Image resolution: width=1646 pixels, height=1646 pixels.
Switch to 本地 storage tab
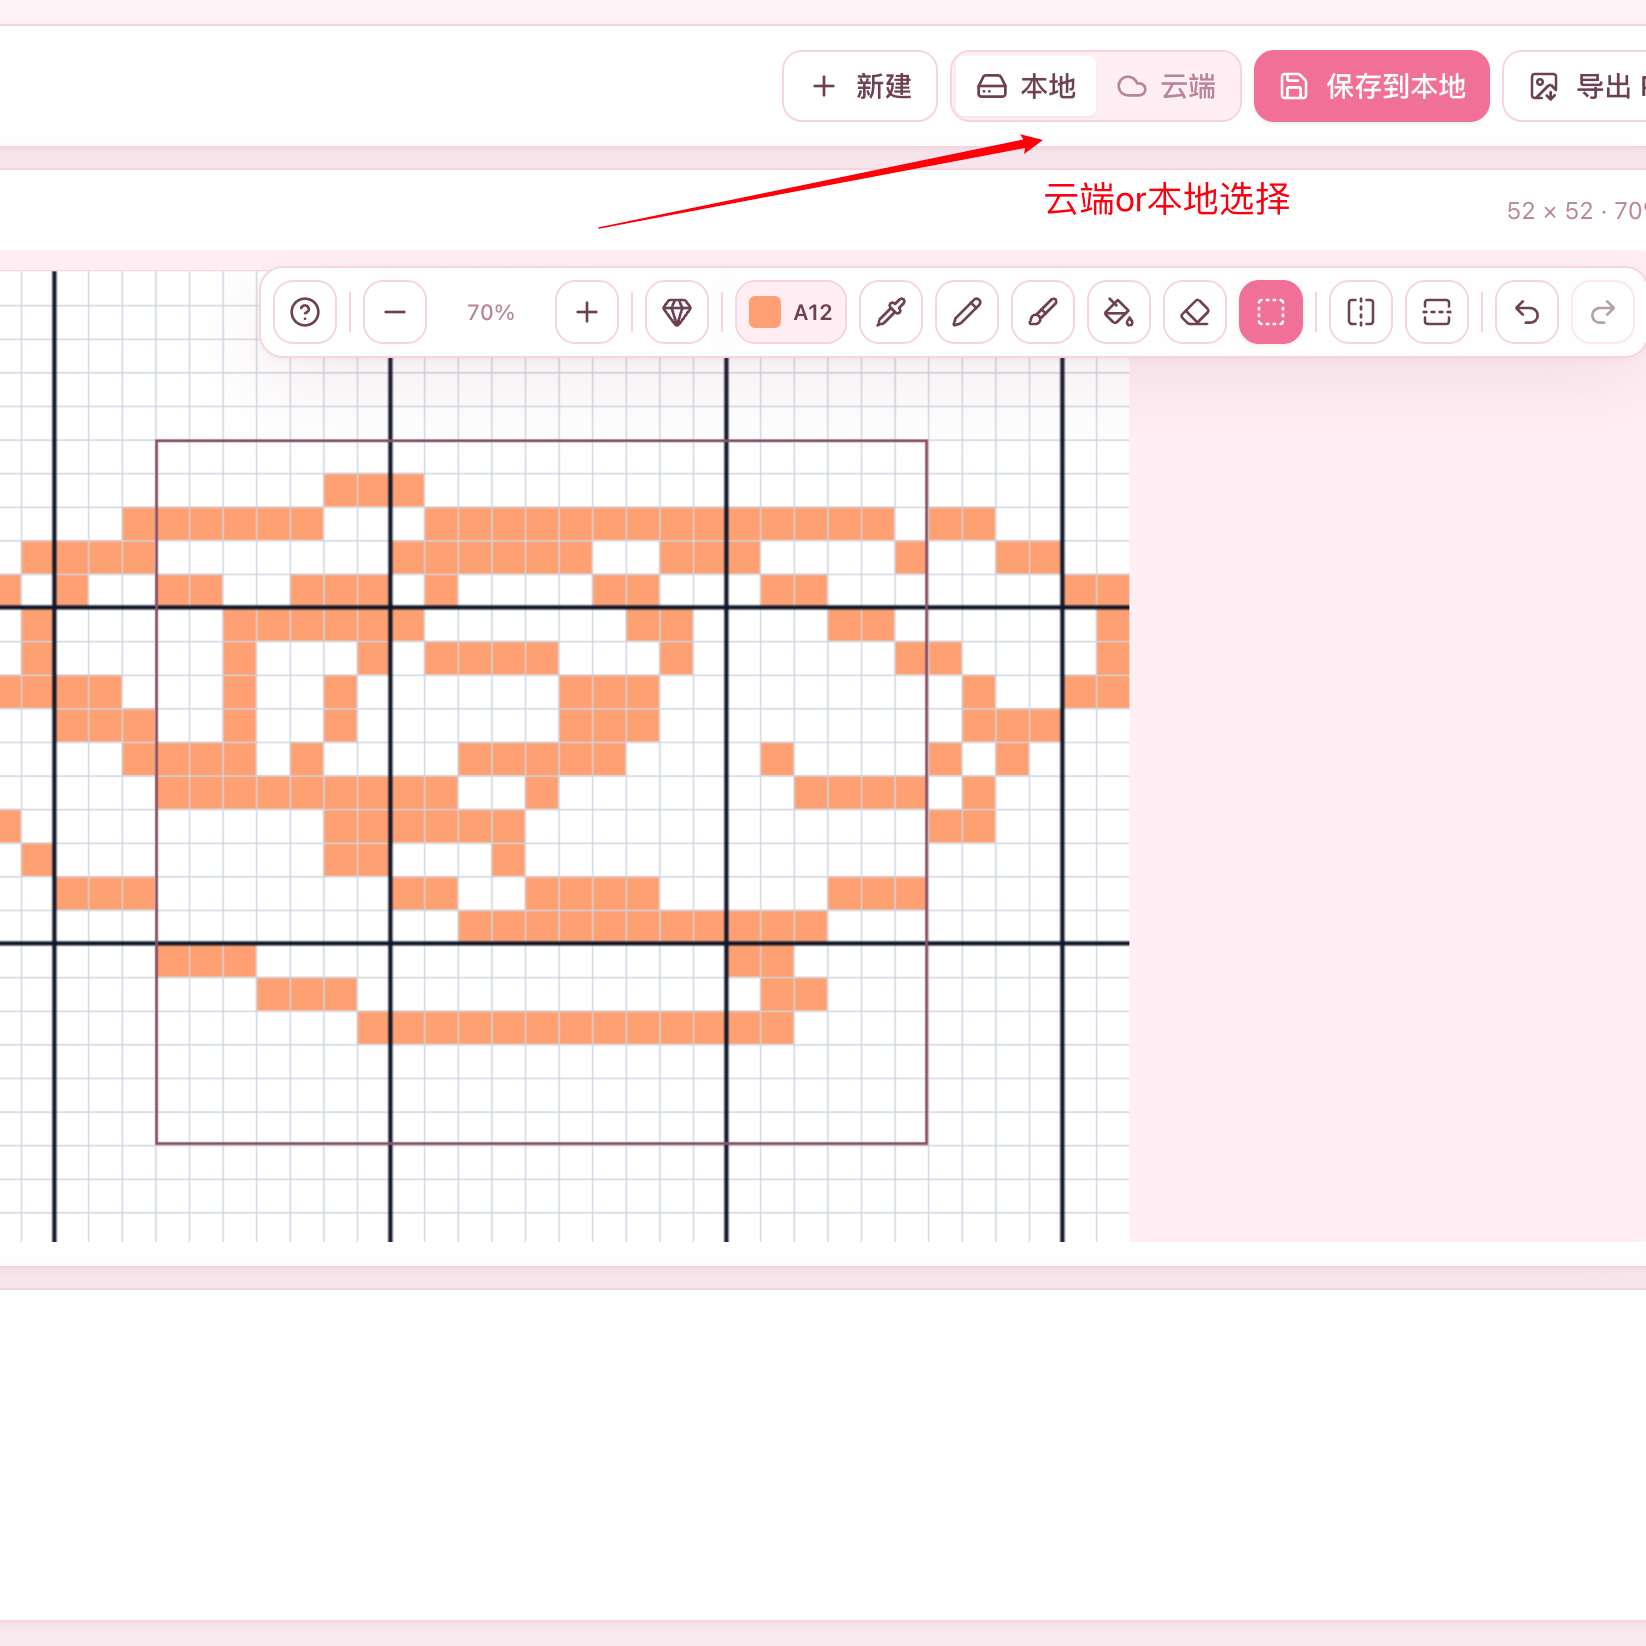(x=1026, y=86)
